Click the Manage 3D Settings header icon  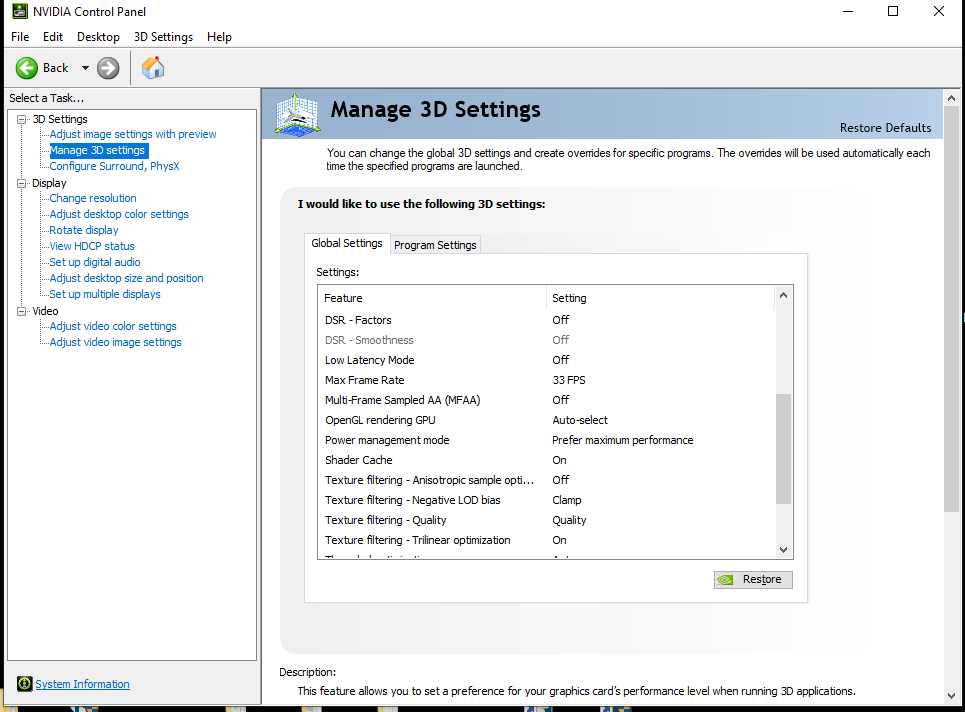(298, 114)
